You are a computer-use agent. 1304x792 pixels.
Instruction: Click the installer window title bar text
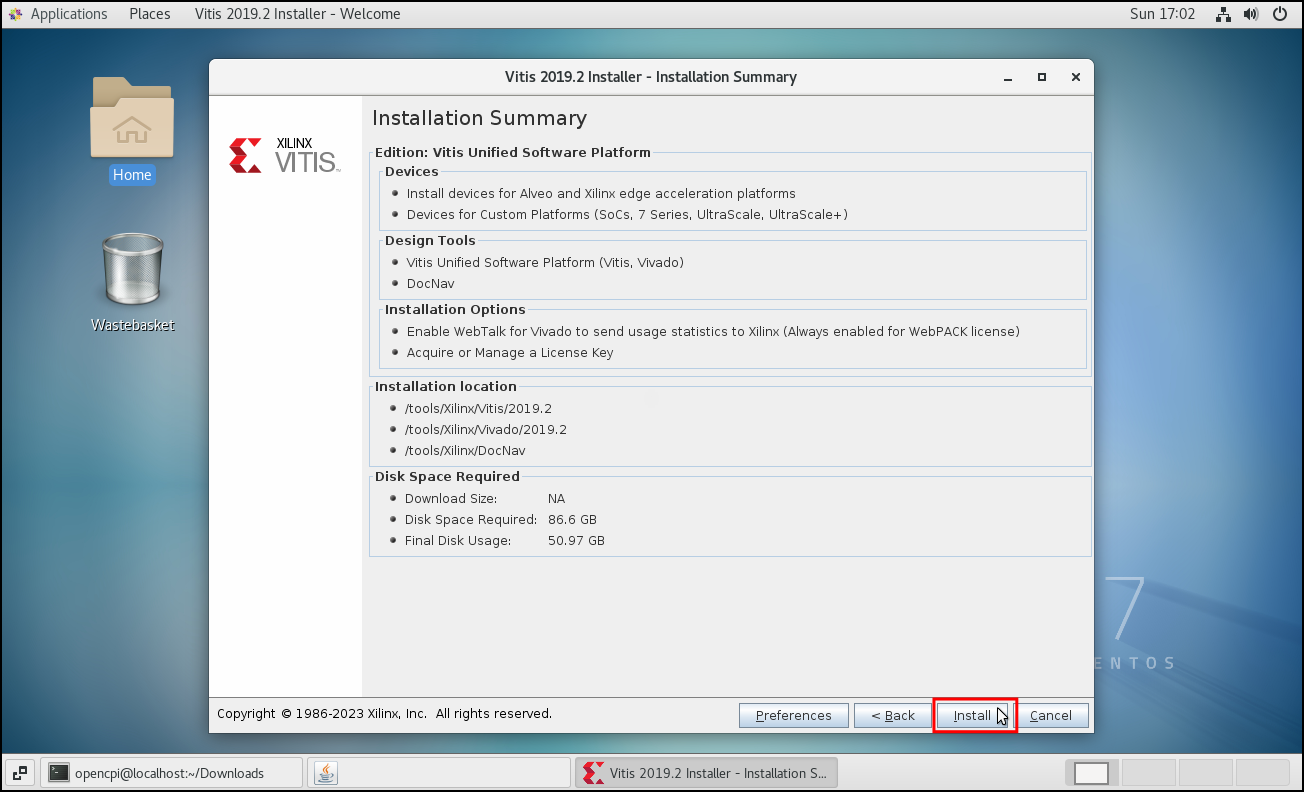[651, 77]
